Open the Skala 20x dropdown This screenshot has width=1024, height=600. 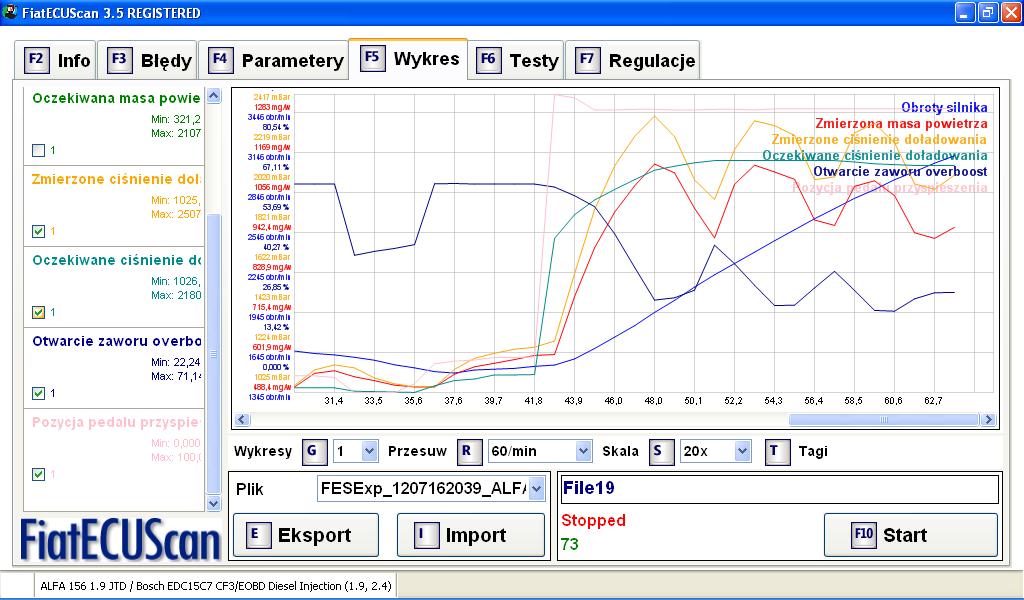click(742, 451)
